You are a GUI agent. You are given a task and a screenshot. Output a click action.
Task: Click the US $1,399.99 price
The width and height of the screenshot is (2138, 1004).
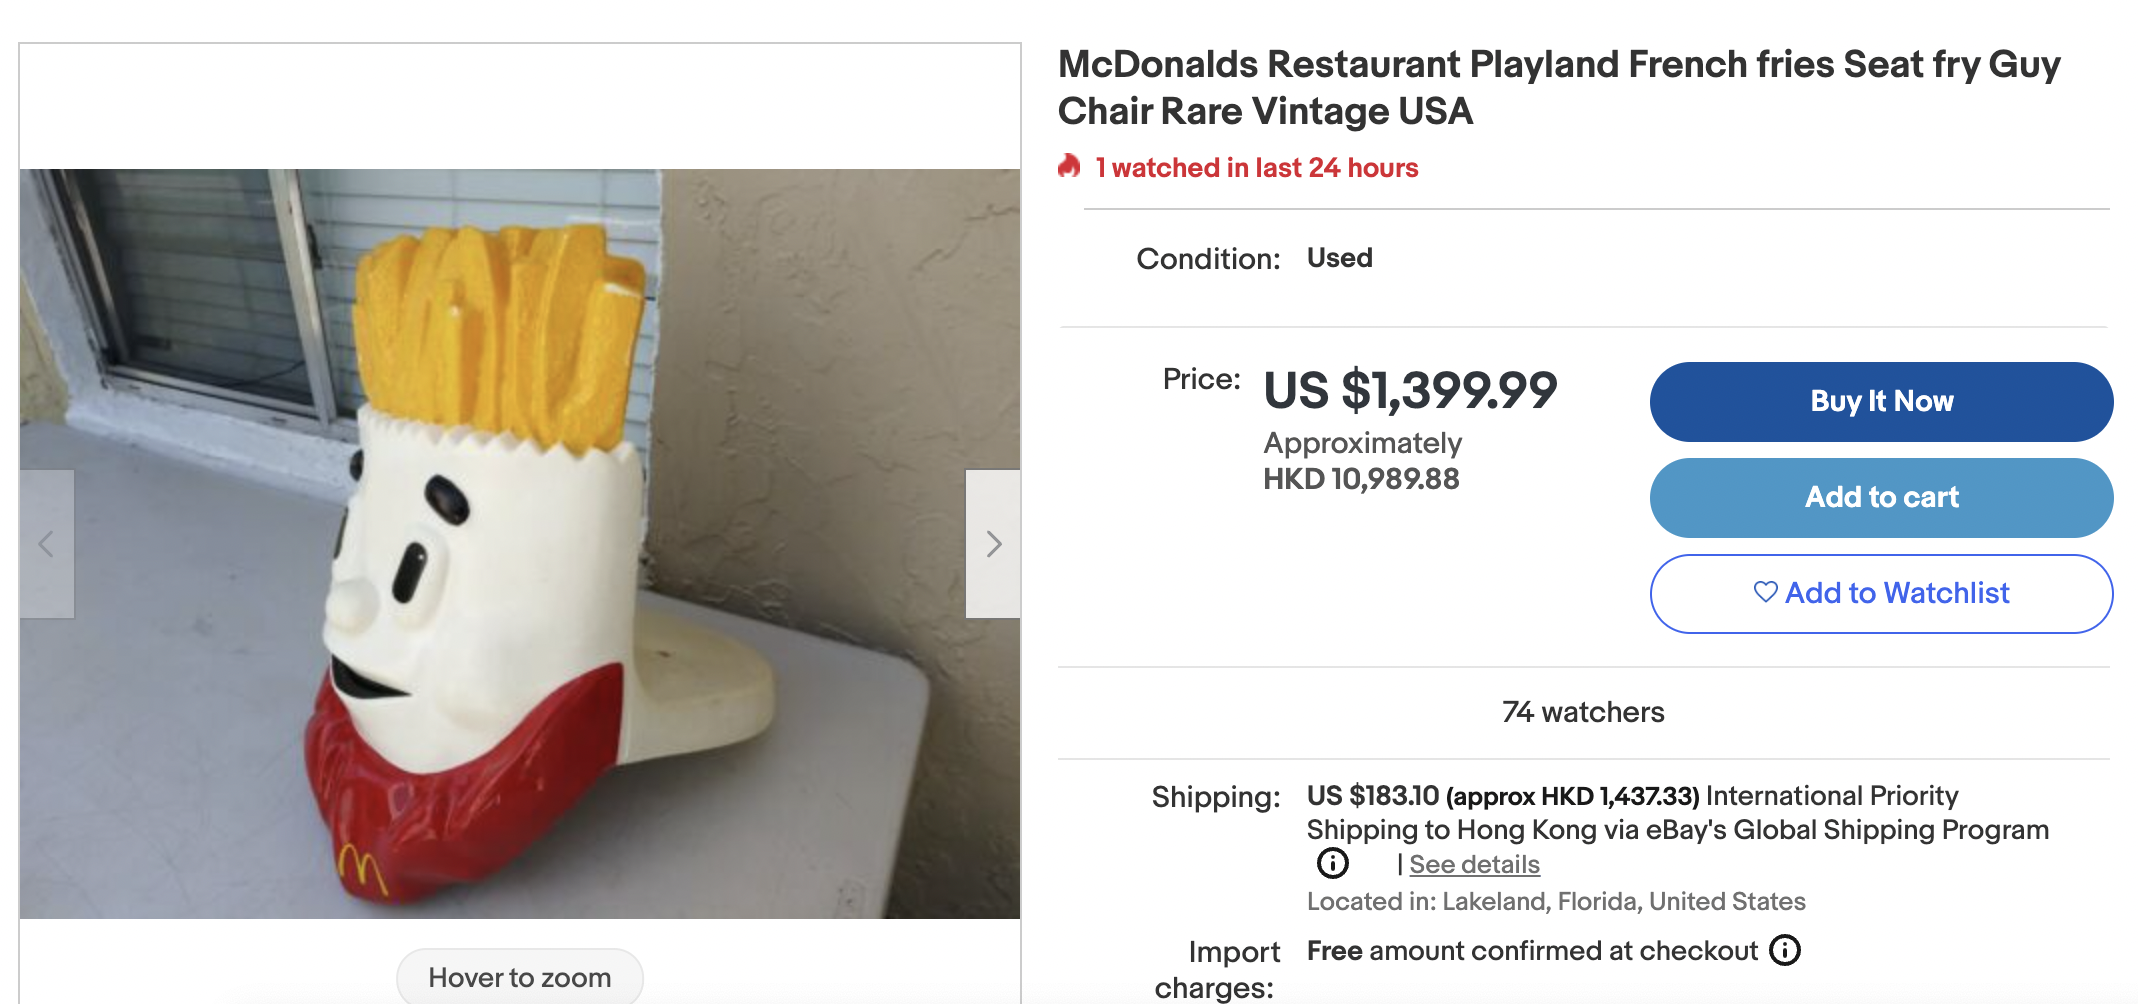click(1410, 390)
